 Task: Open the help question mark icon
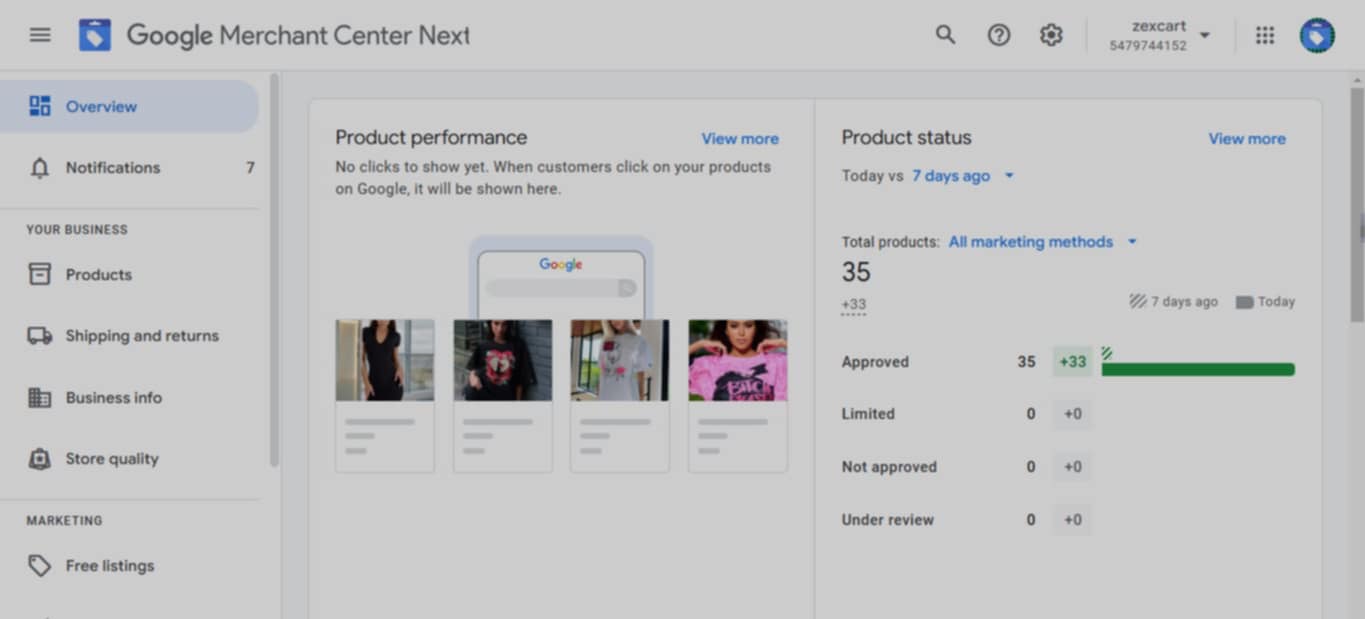(x=998, y=35)
